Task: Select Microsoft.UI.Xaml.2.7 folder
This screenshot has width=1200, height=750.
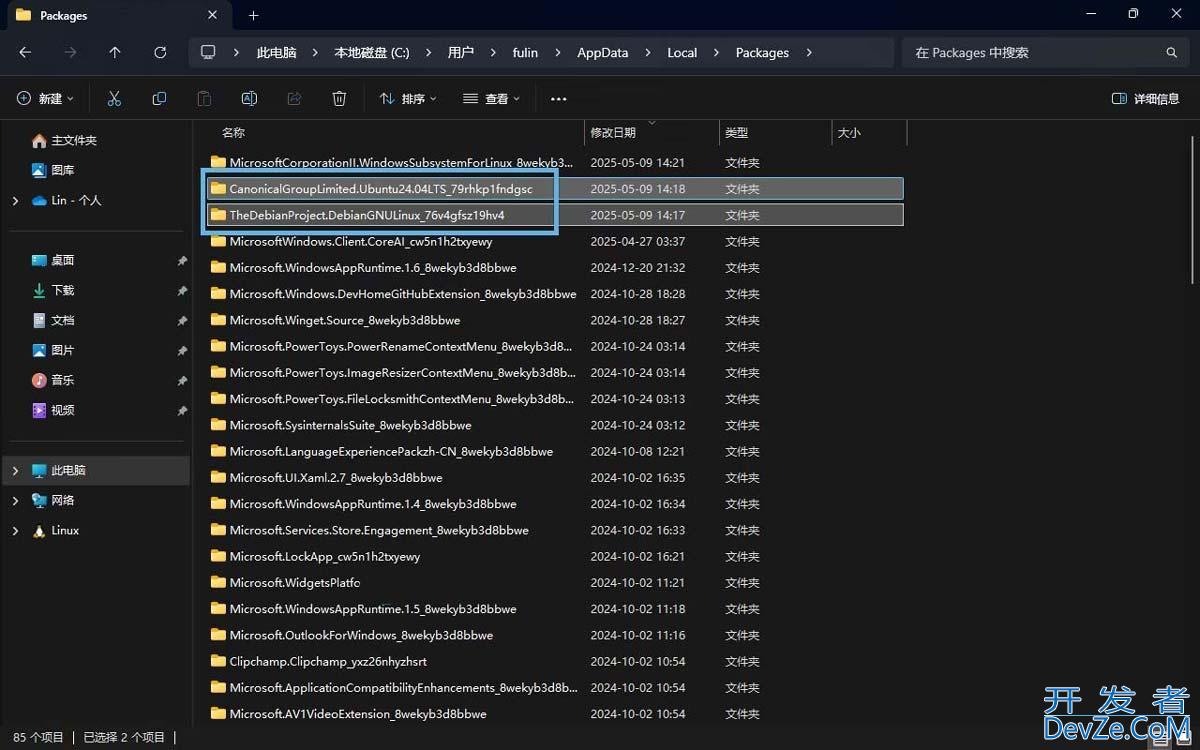Action: (555, 477)
